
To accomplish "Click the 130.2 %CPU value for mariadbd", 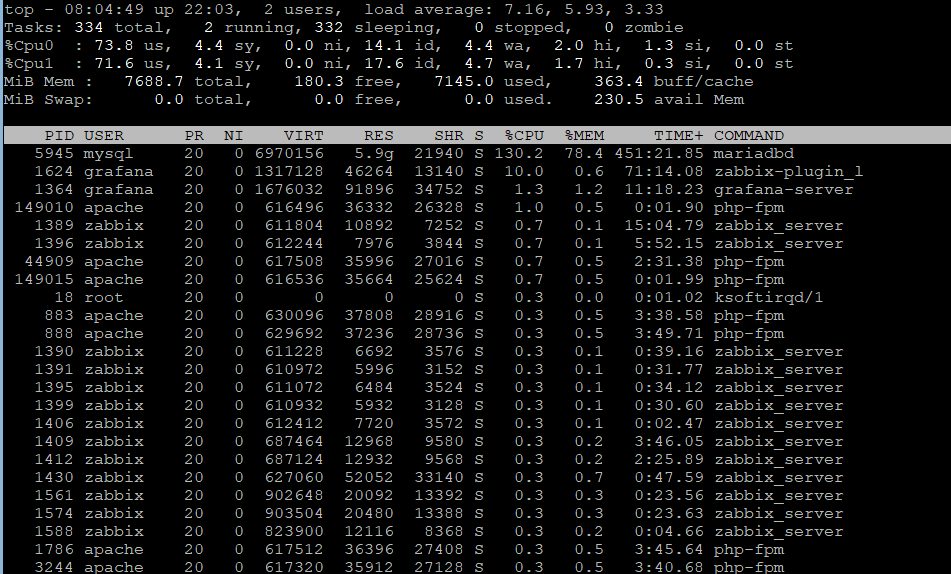I will pos(519,154).
